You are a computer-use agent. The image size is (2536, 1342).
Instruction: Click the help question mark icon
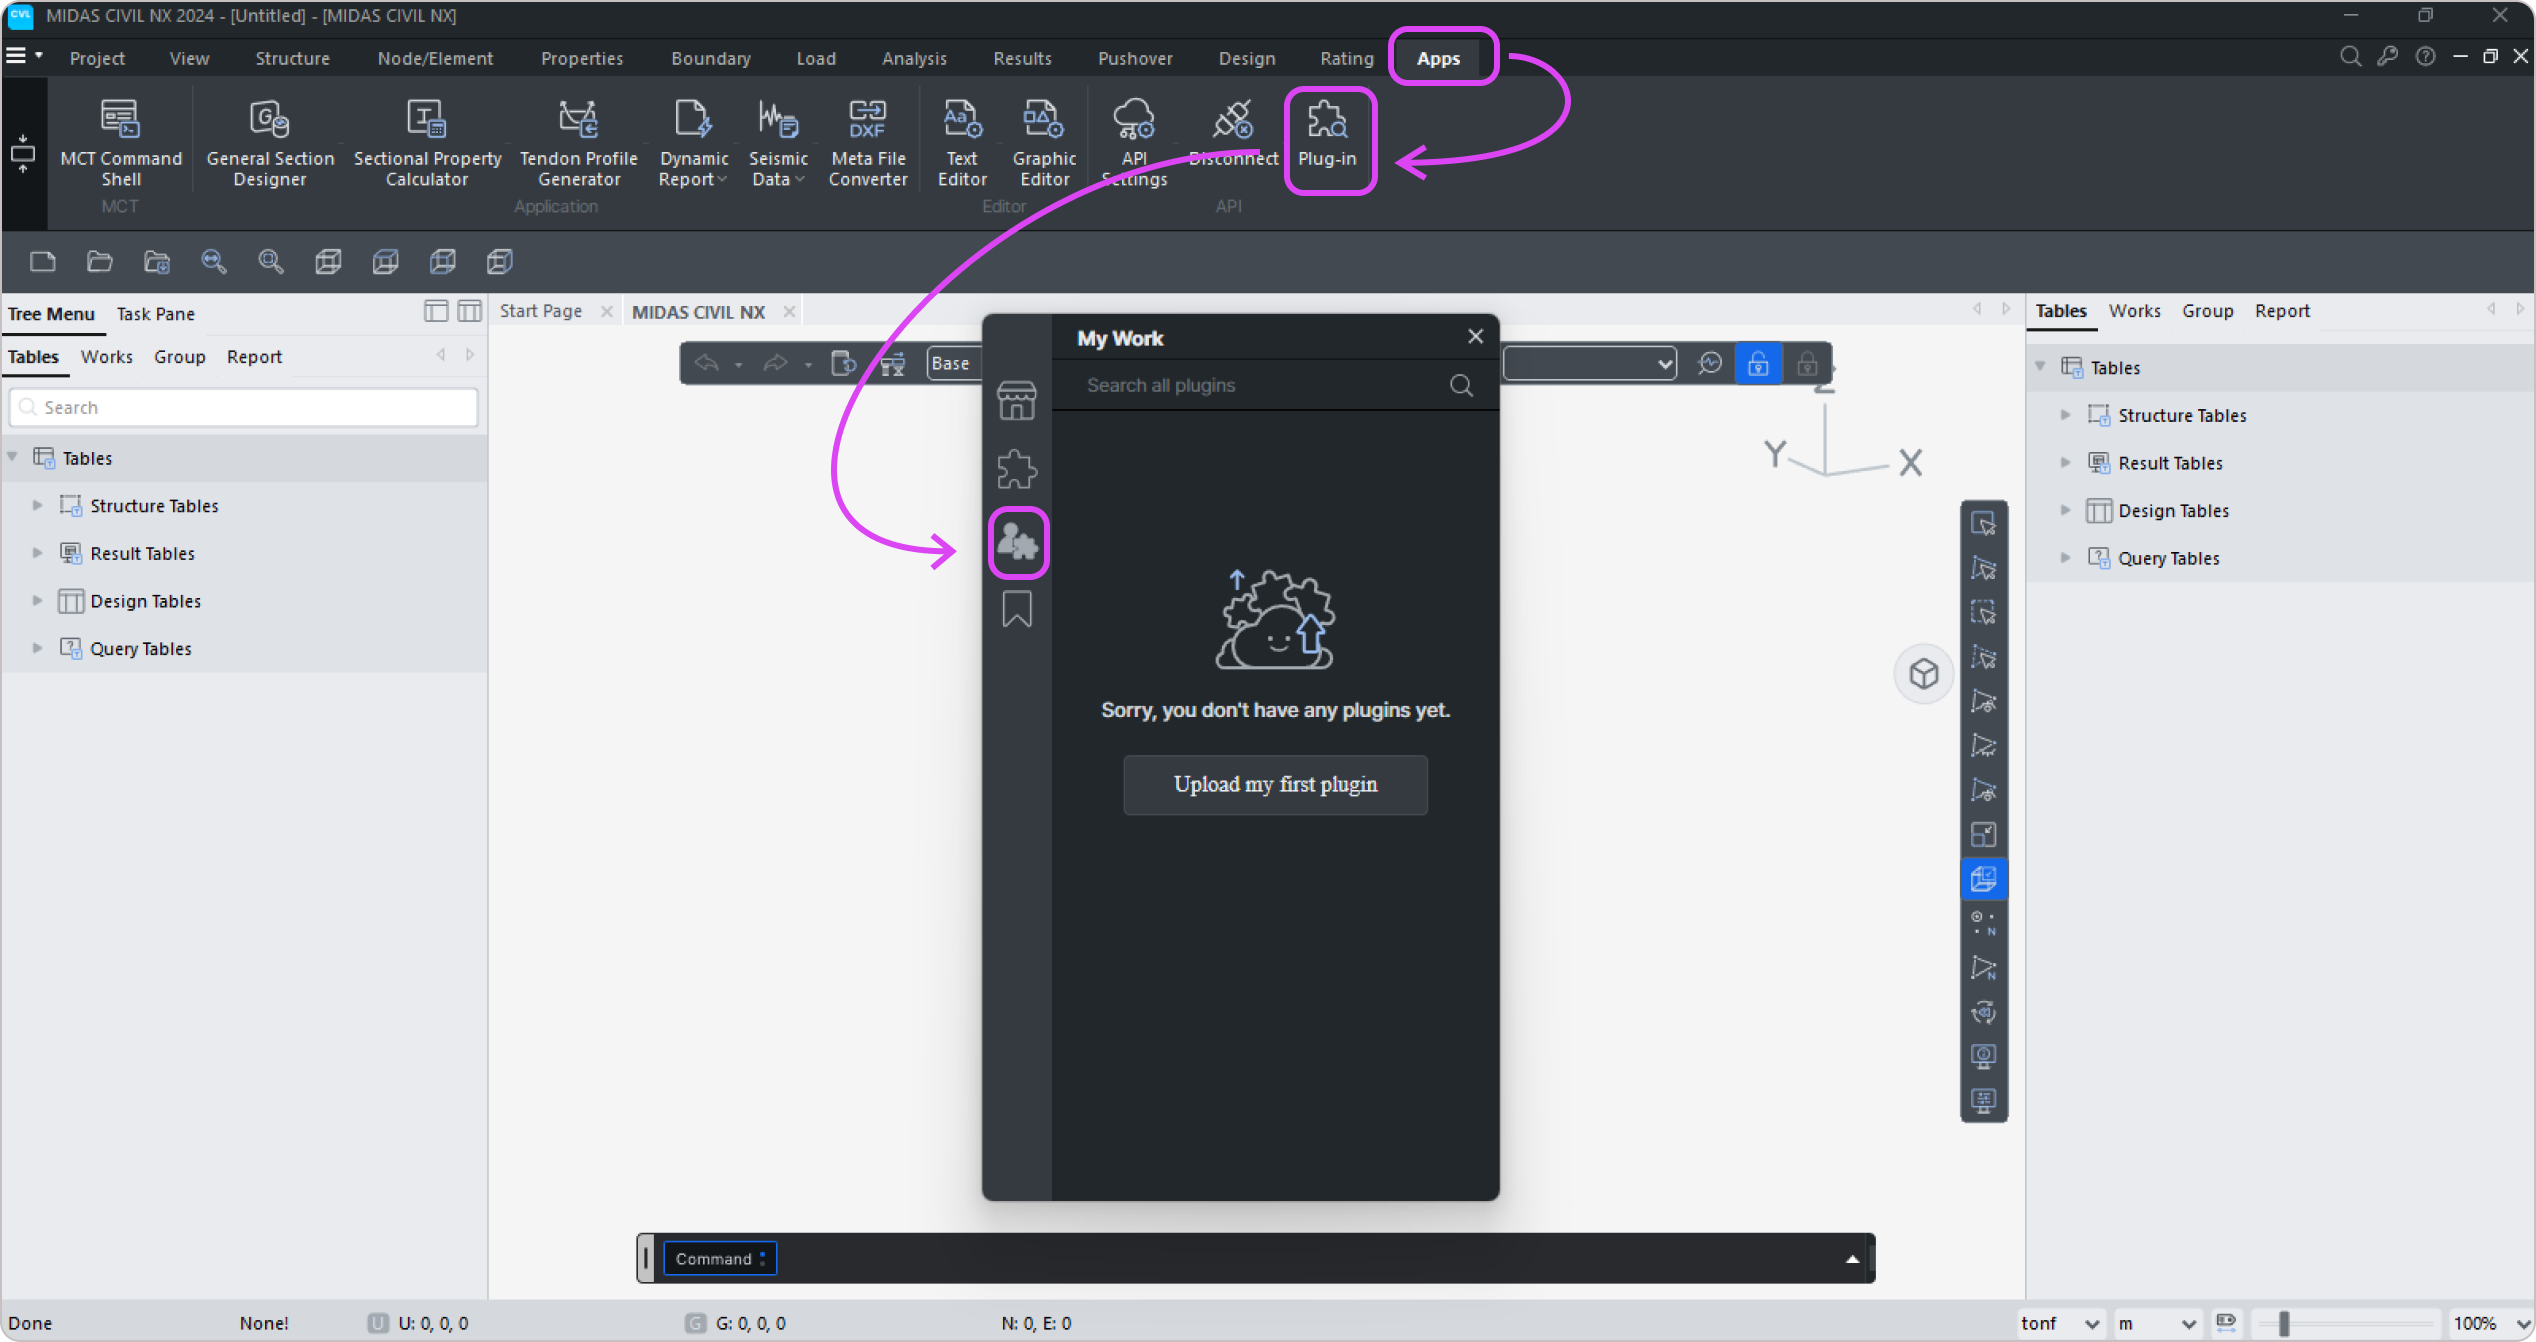coord(2426,57)
